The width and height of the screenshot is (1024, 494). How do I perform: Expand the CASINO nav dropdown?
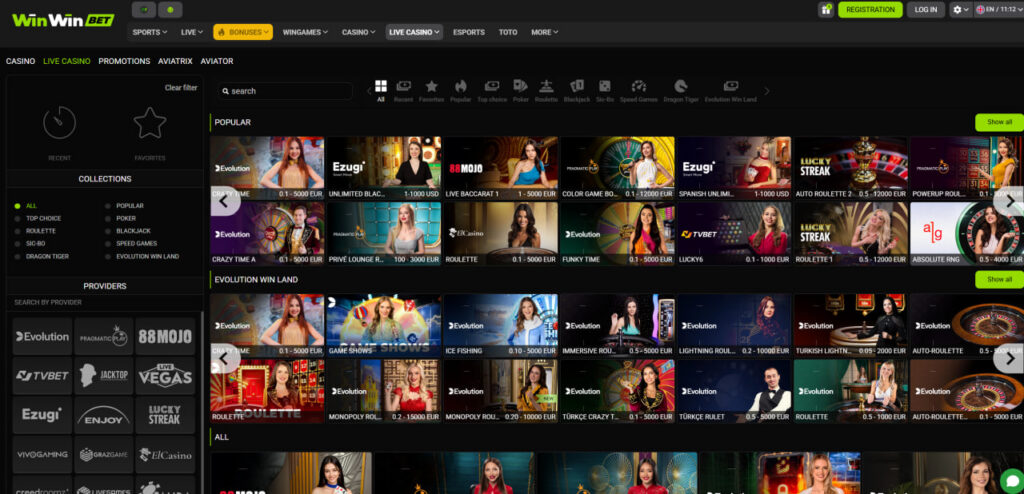coord(359,32)
